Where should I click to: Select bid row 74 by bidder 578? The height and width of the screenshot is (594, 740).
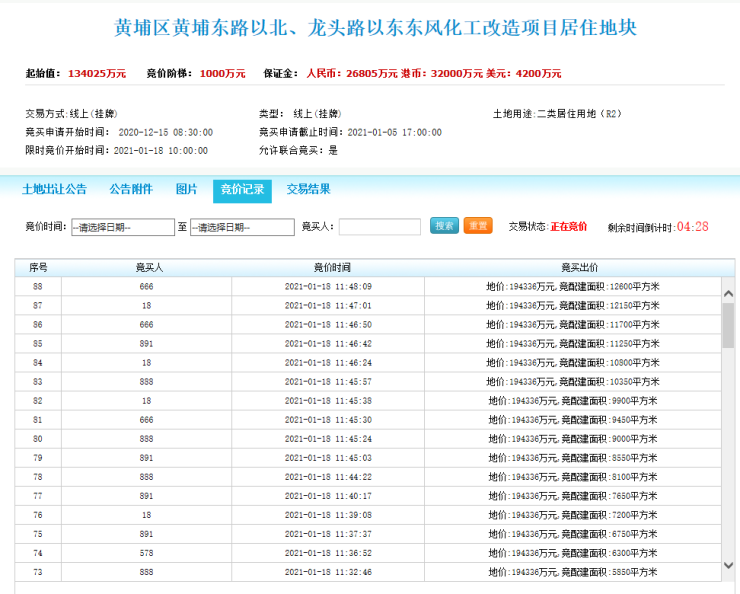point(147,552)
